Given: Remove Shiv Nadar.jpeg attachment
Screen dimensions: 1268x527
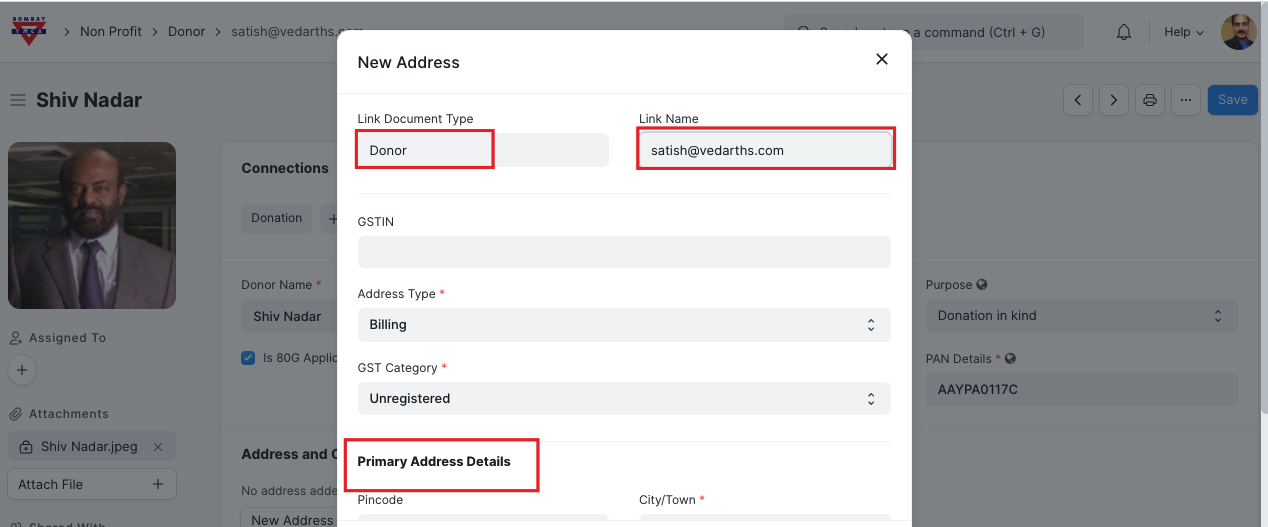Looking at the screenshot, I should [x=158, y=447].
